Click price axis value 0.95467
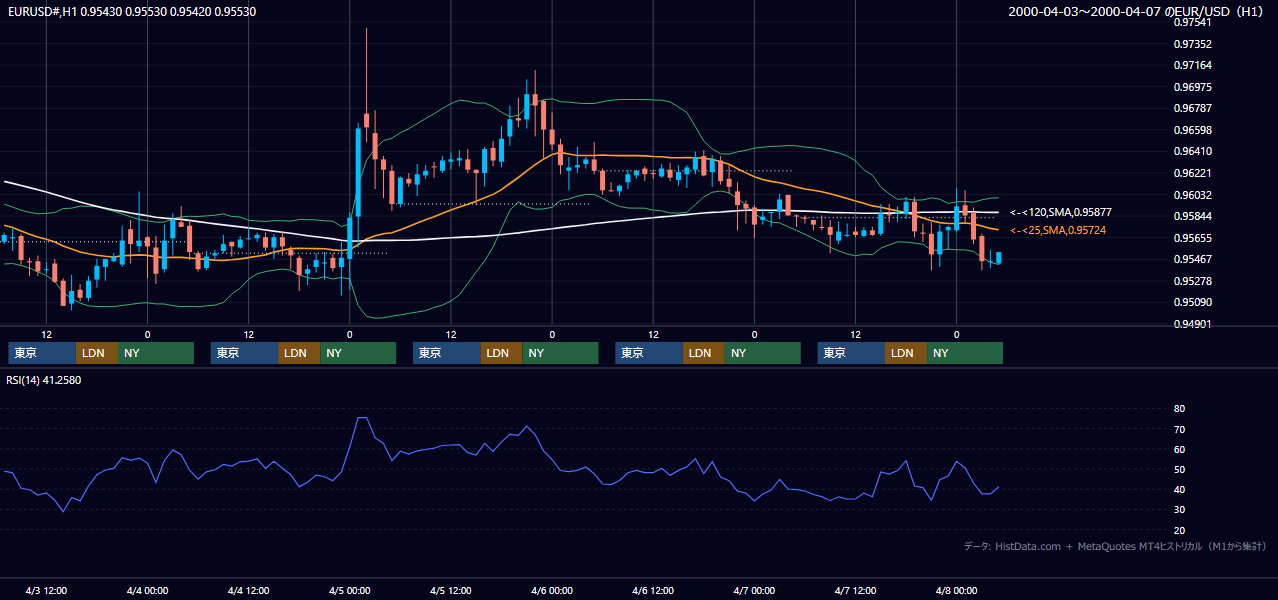Screen dimensions: 1278x600 1192,259
